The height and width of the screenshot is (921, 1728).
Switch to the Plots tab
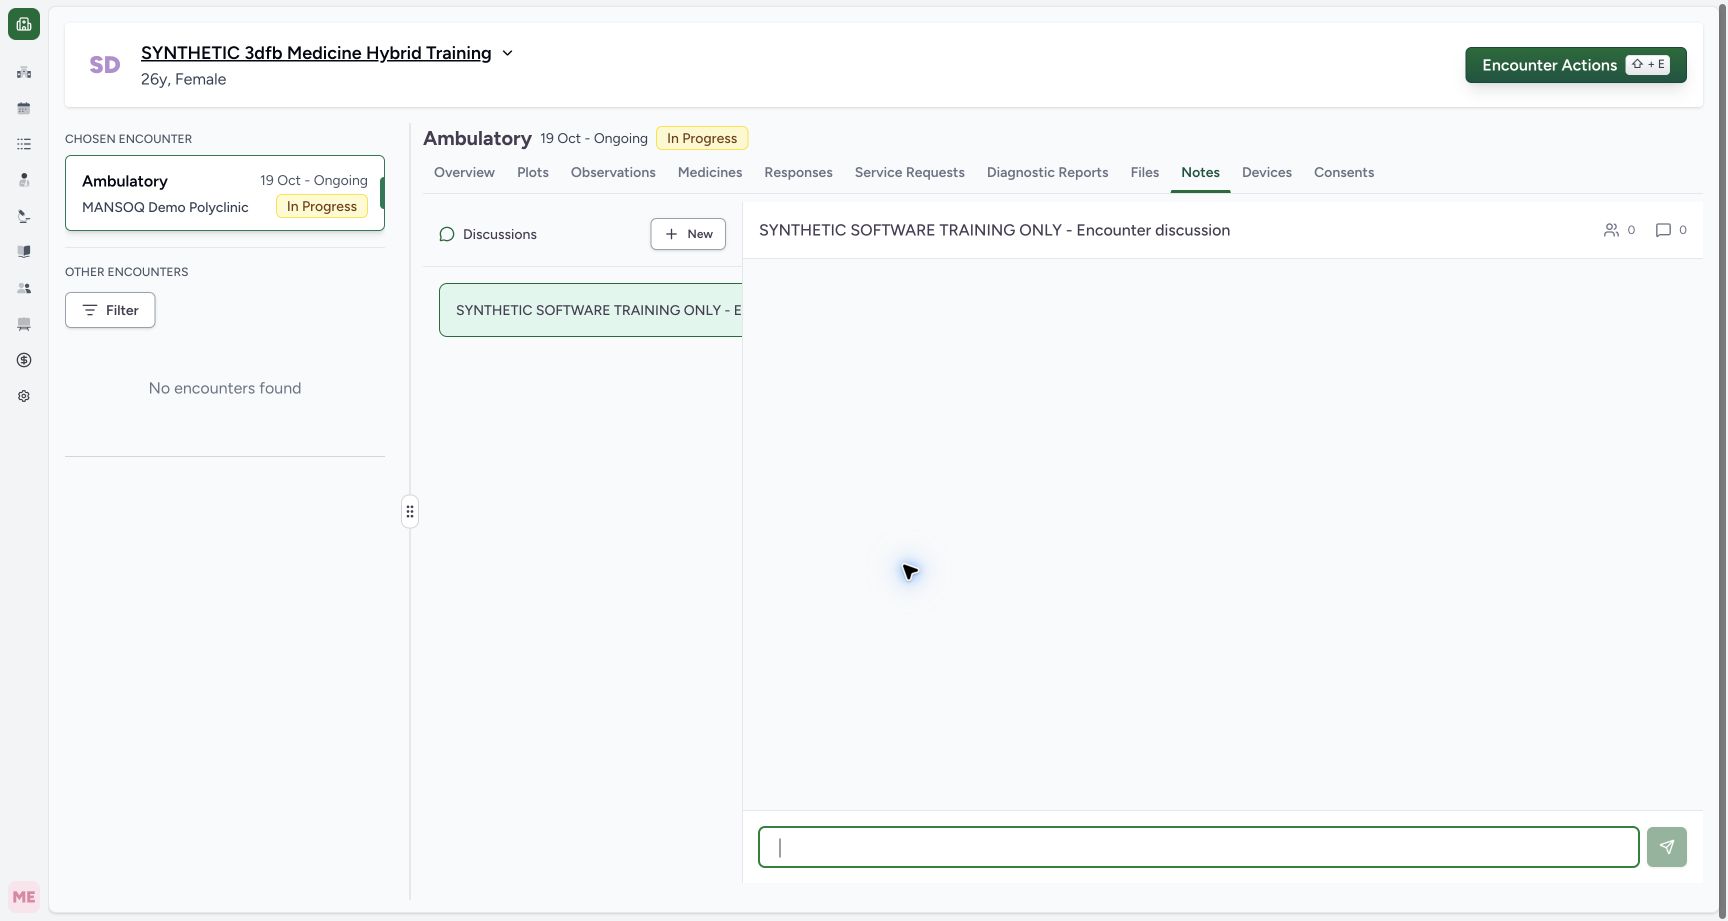point(533,173)
